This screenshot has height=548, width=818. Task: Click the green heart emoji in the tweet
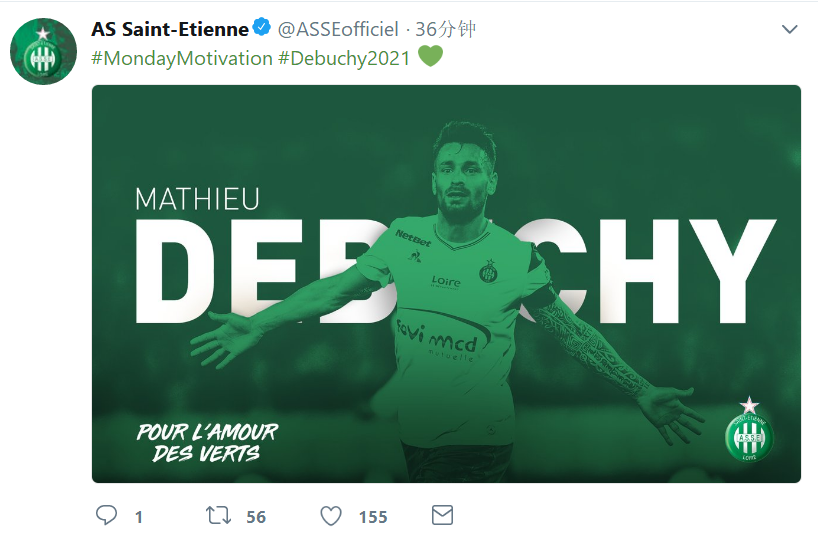(430, 57)
